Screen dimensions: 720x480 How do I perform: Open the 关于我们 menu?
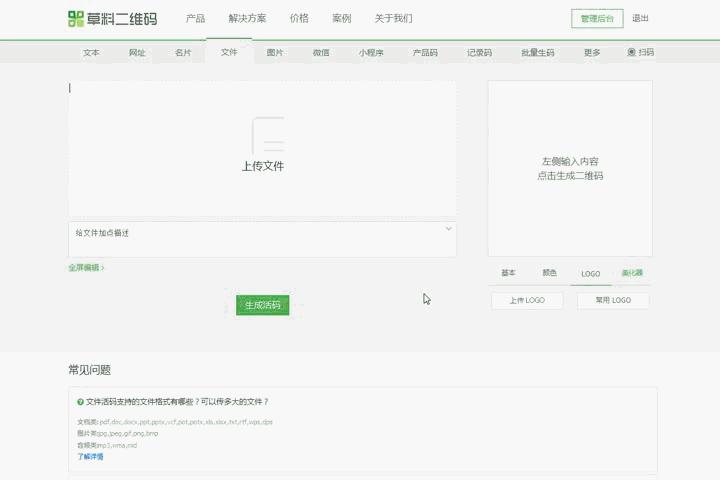click(394, 18)
